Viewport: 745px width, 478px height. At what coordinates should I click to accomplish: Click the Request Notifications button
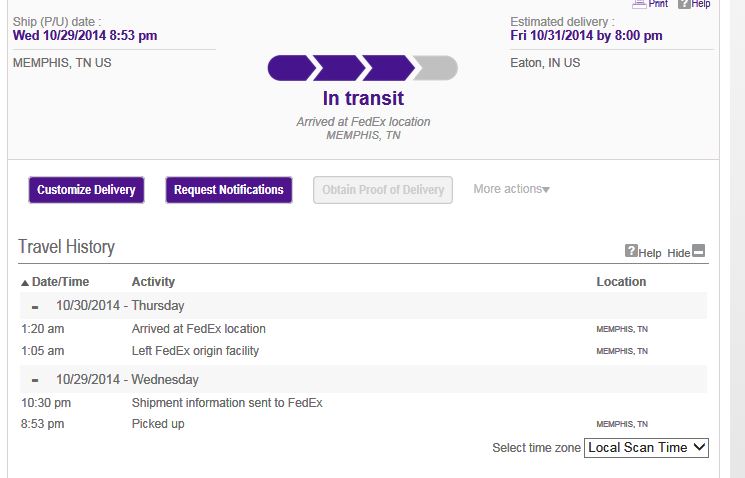(229, 190)
